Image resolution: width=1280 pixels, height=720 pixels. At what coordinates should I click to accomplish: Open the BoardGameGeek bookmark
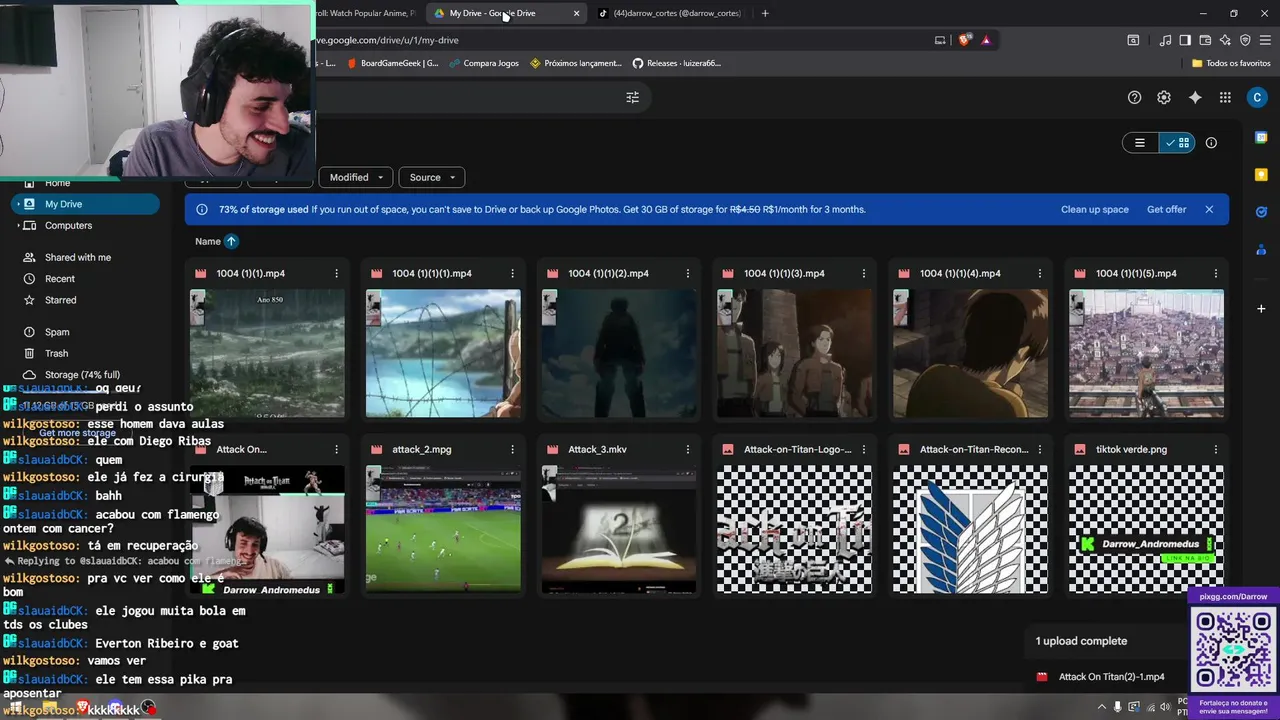coord(392,63)
